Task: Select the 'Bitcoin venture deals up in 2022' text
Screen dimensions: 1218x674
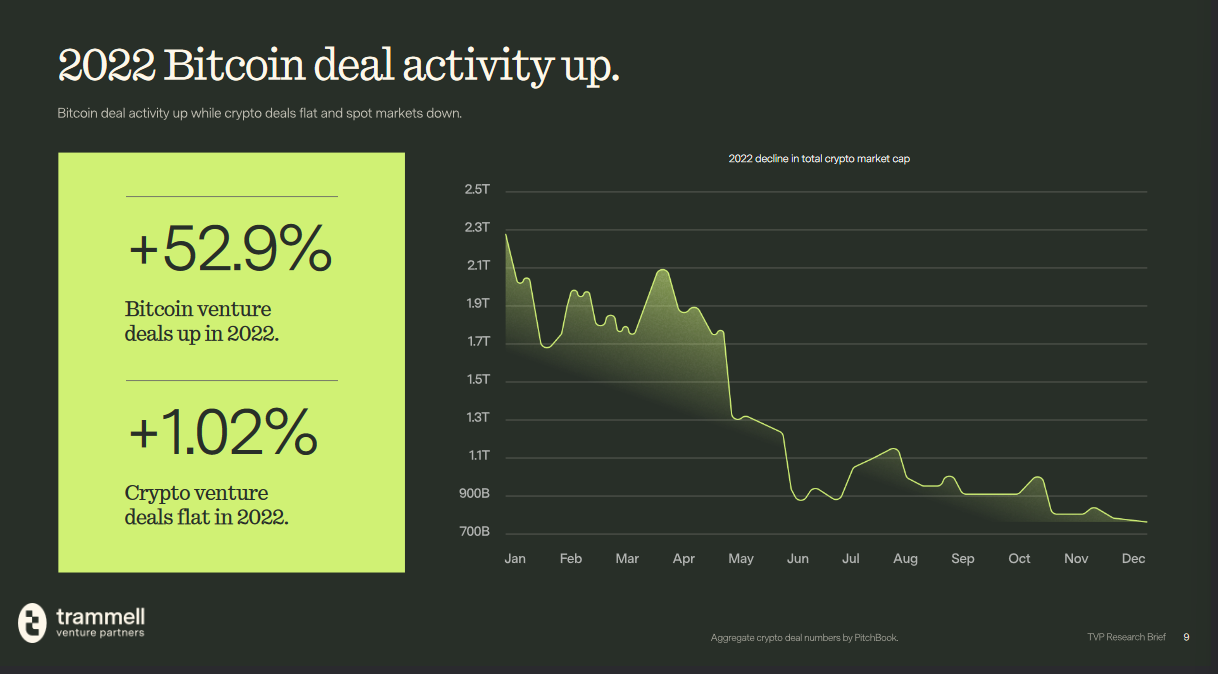Action: click(201, 321)
